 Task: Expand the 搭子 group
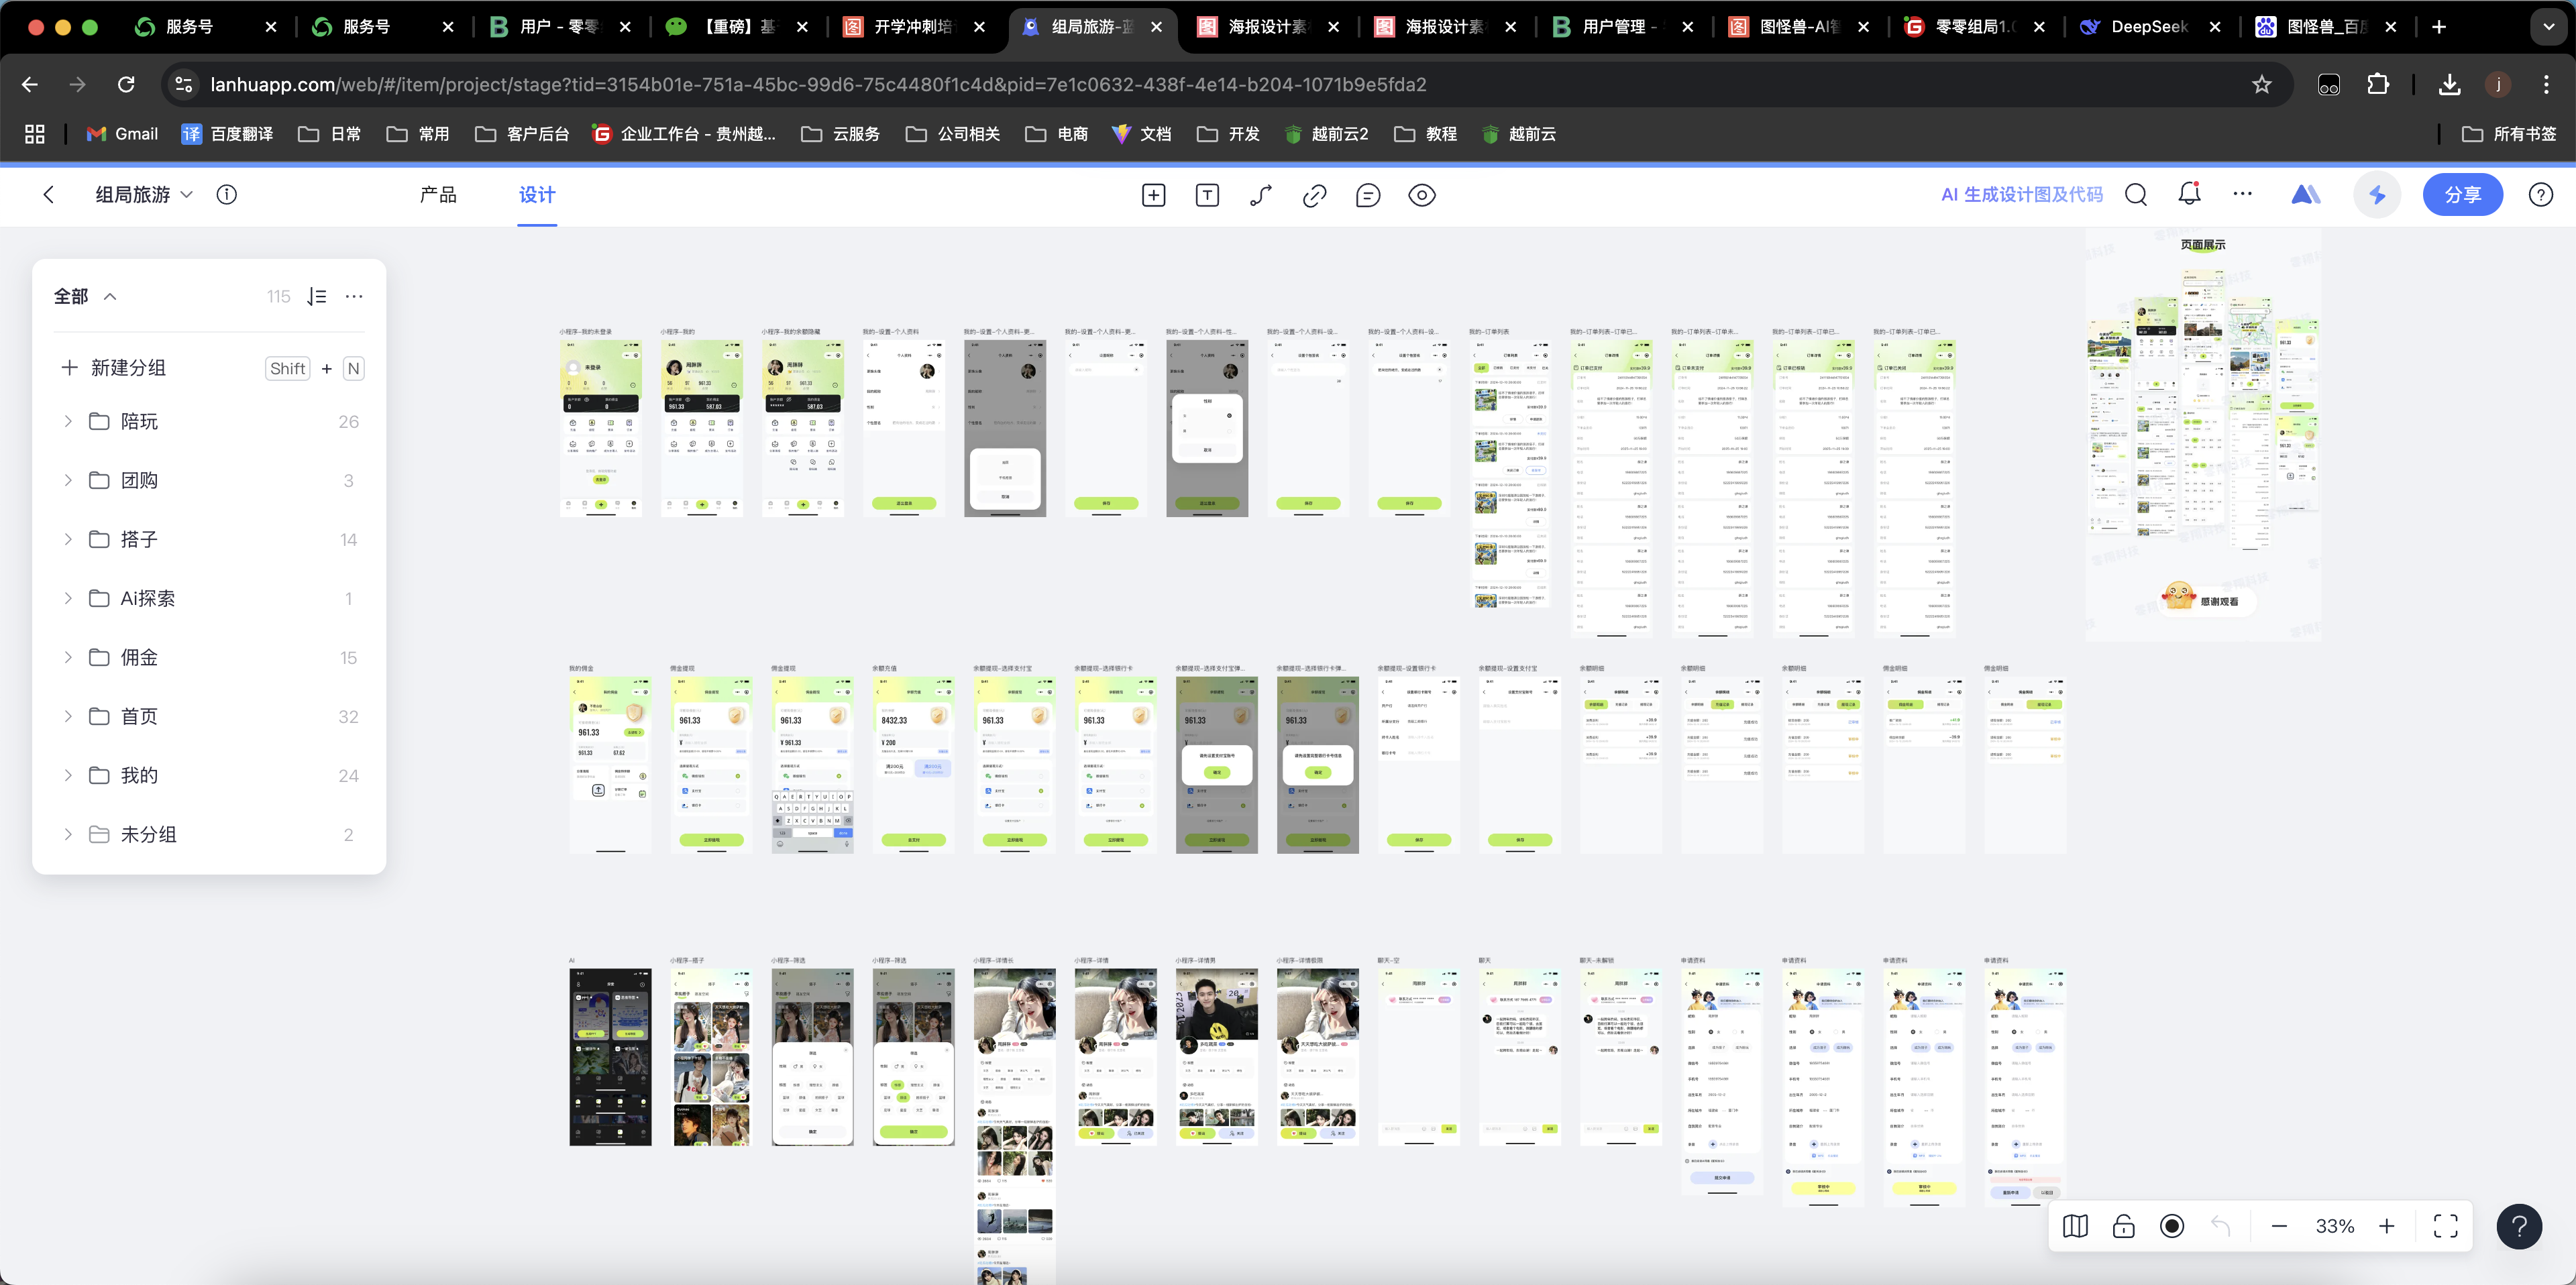68,539
